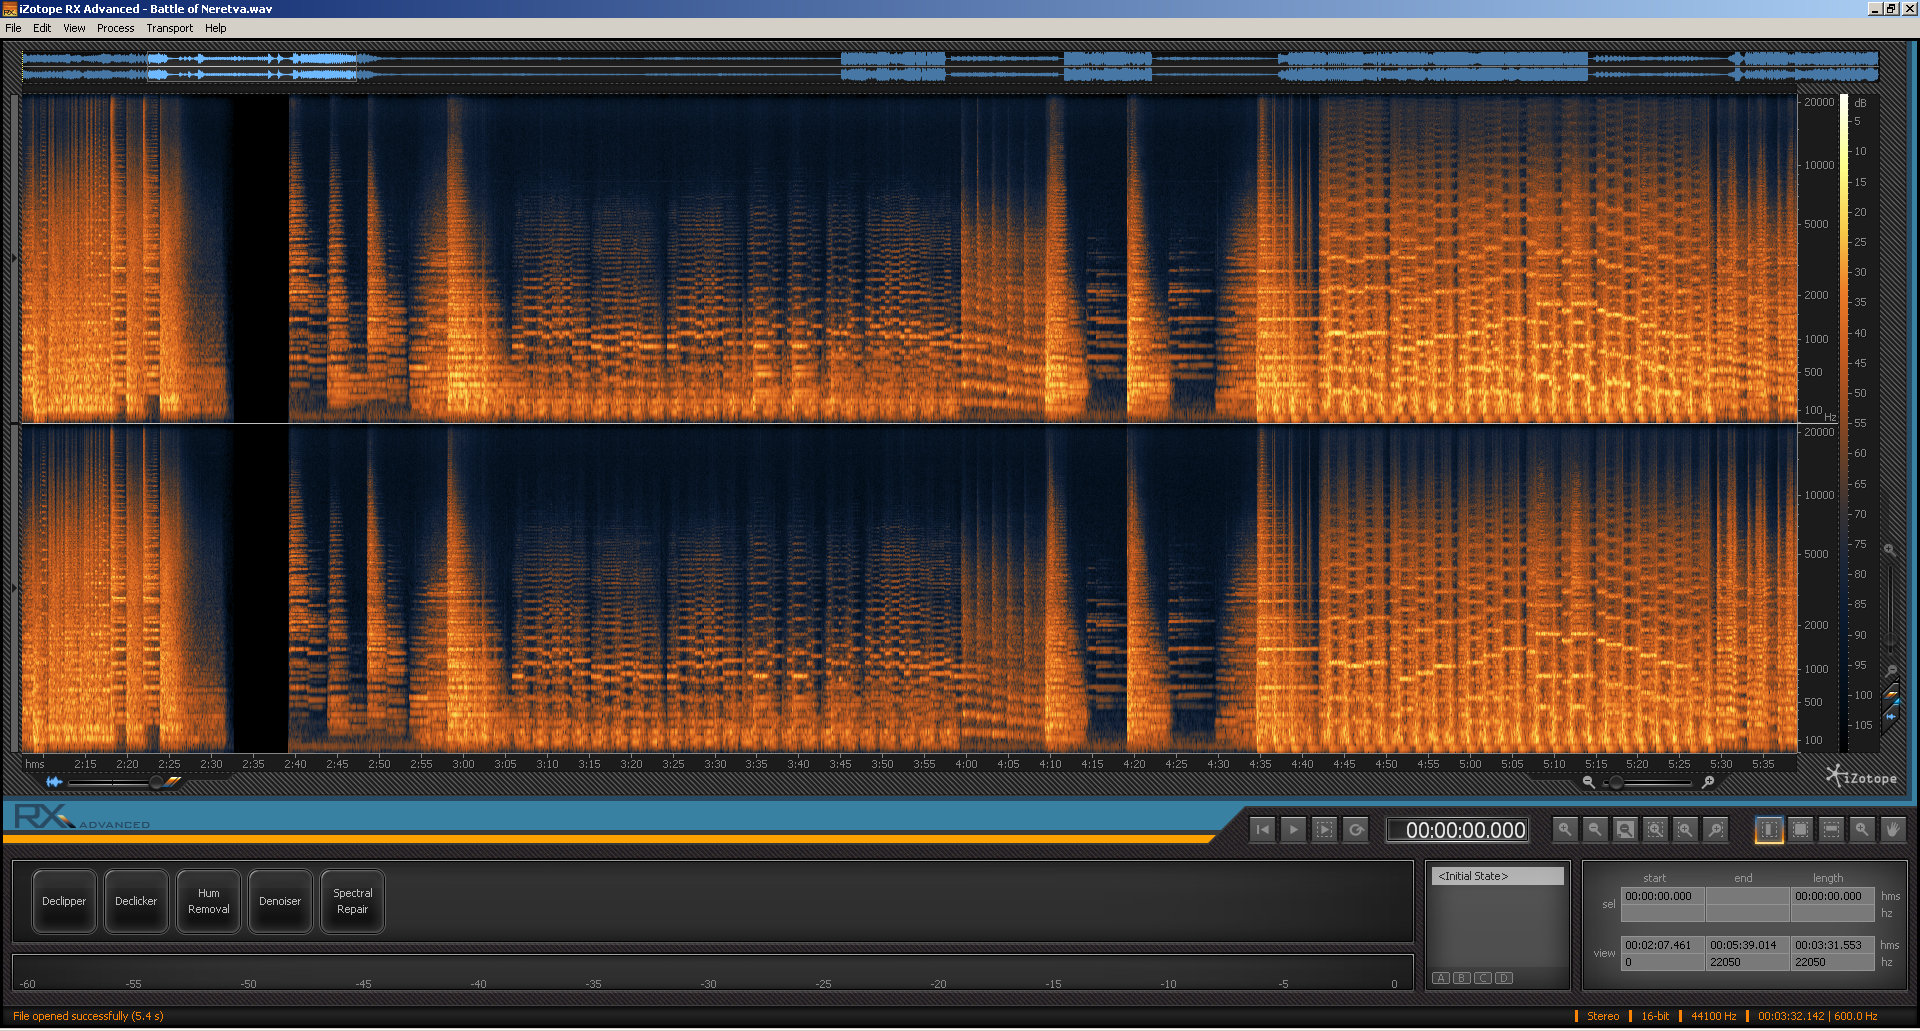Click the zoom in magnifier icon

click(x=1566, y=830)
